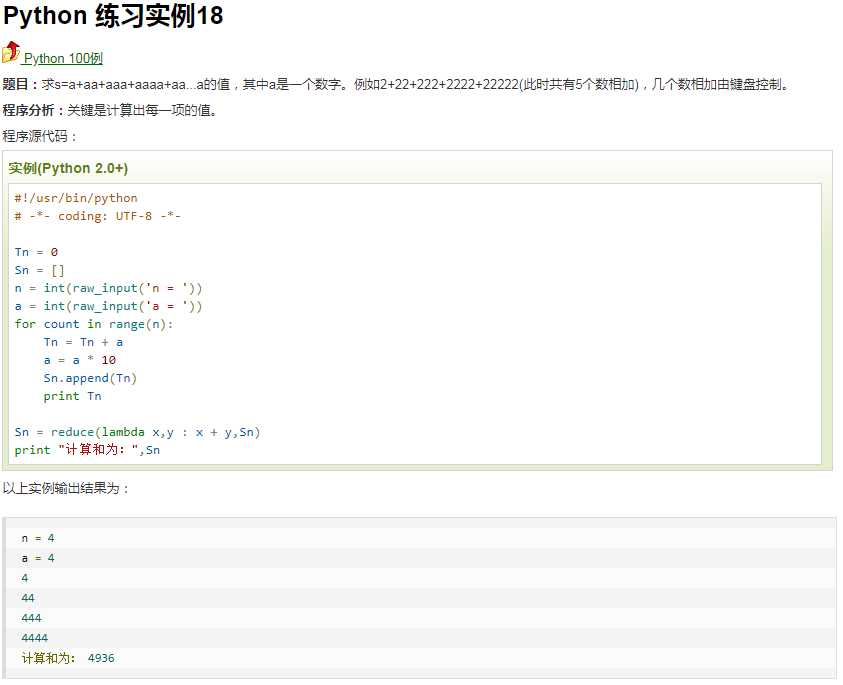Click the line "print "计算和为：",Sn"
843x685 pixels.
[x=87, y=450]
